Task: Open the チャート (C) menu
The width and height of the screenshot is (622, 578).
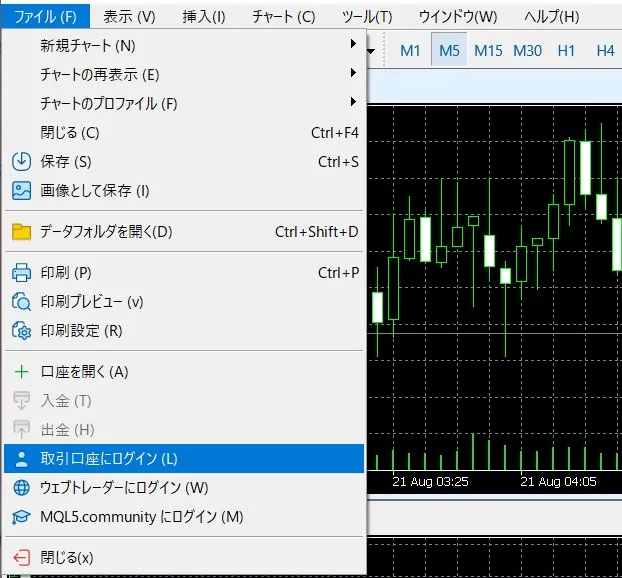Action: pyautogui.click(x=283, y=16)
